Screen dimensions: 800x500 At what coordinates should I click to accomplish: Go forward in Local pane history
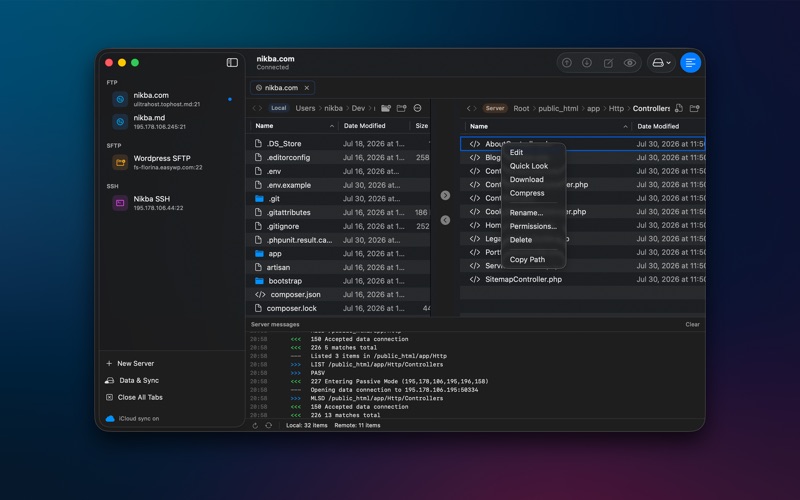[x=260, y=108]
